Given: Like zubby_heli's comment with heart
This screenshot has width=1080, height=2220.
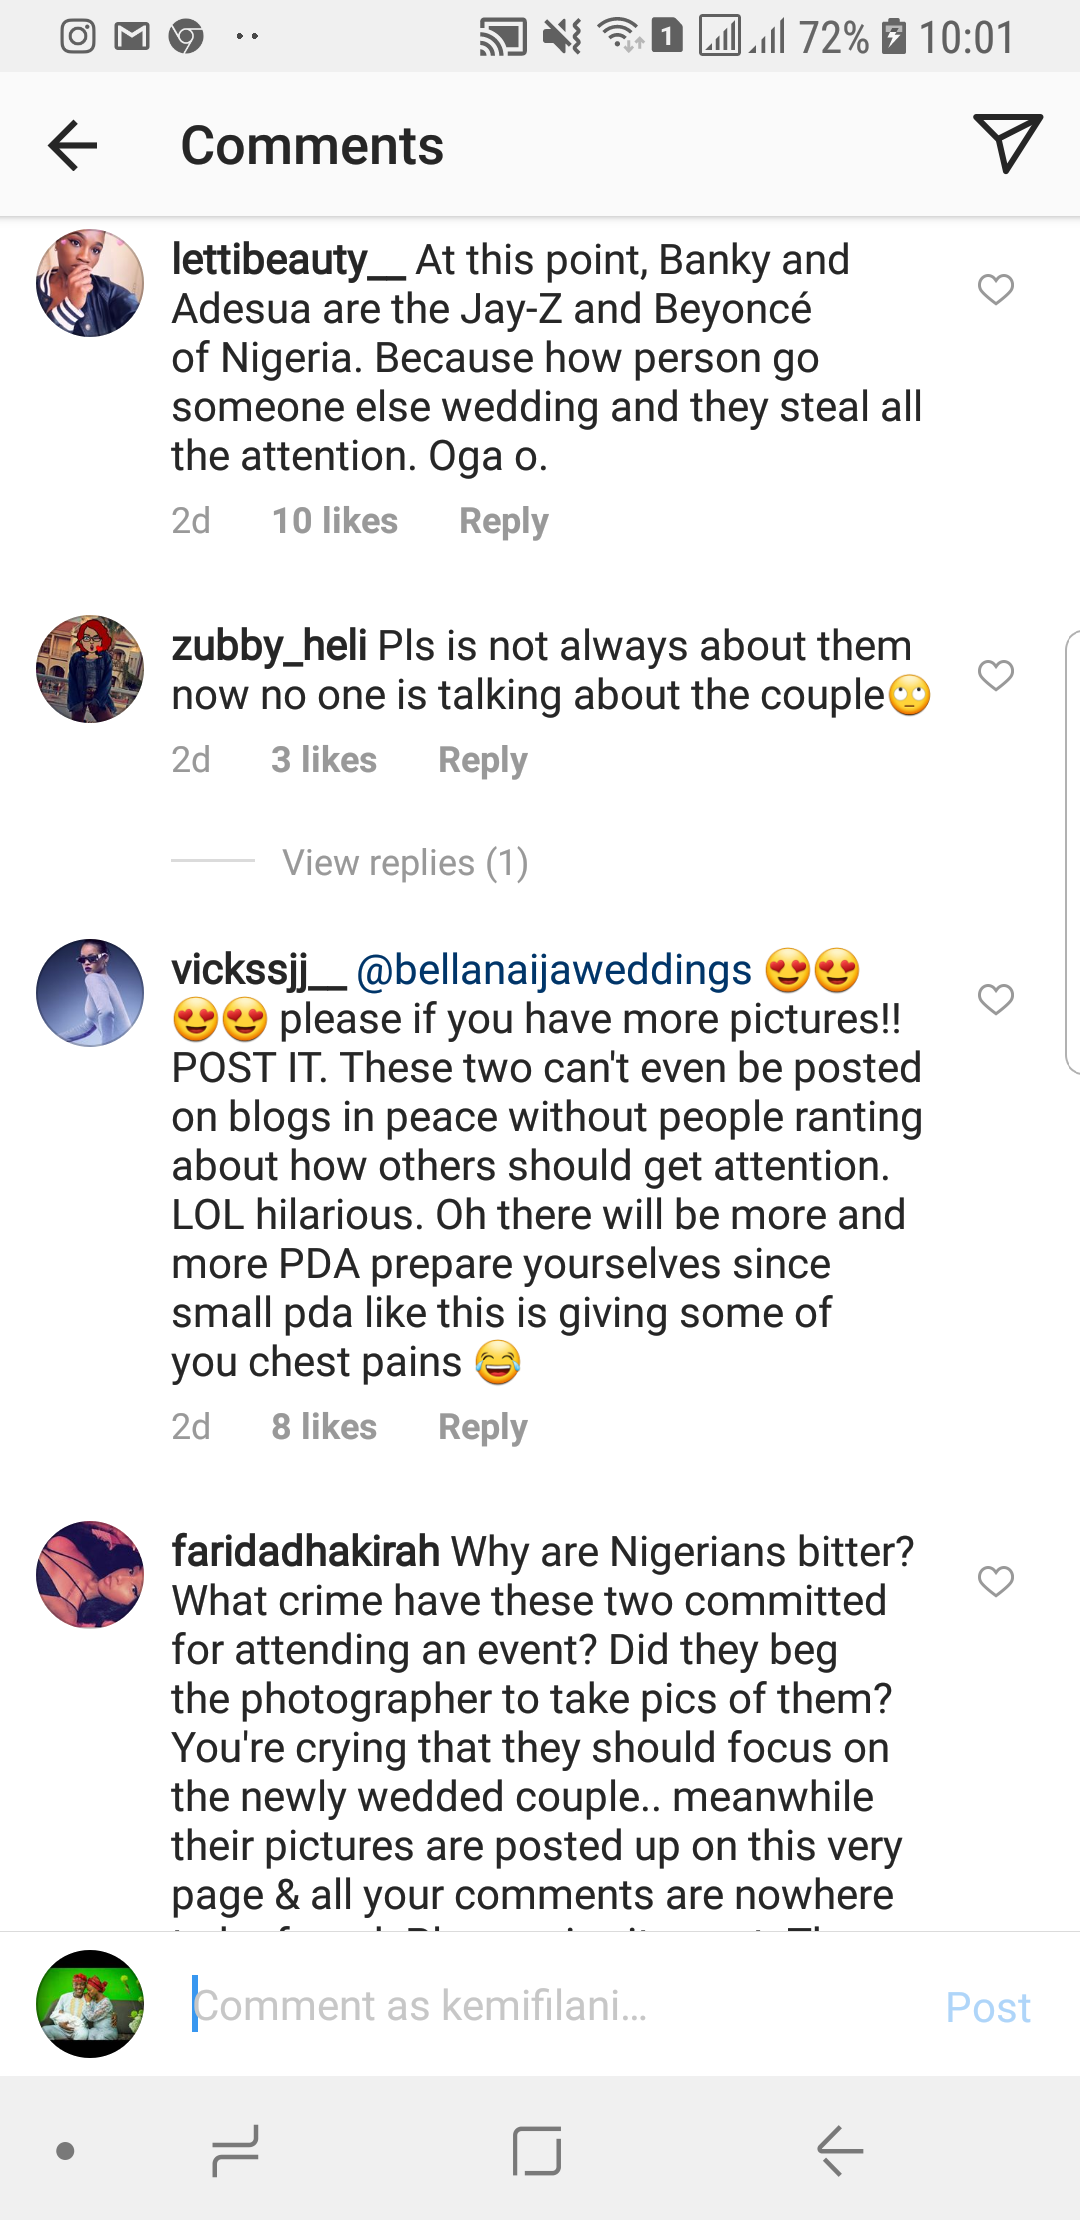Looking at the screenshot, I should point(995,676).
